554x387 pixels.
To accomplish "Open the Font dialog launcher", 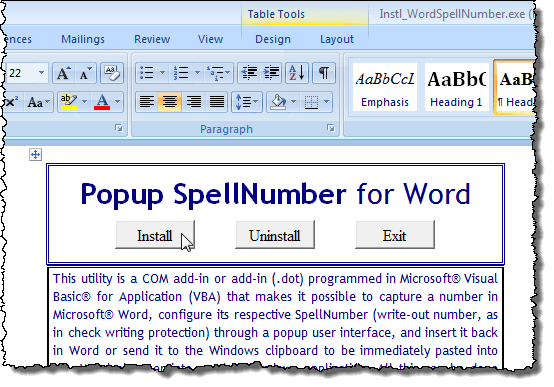I will [x=119, y=128].
